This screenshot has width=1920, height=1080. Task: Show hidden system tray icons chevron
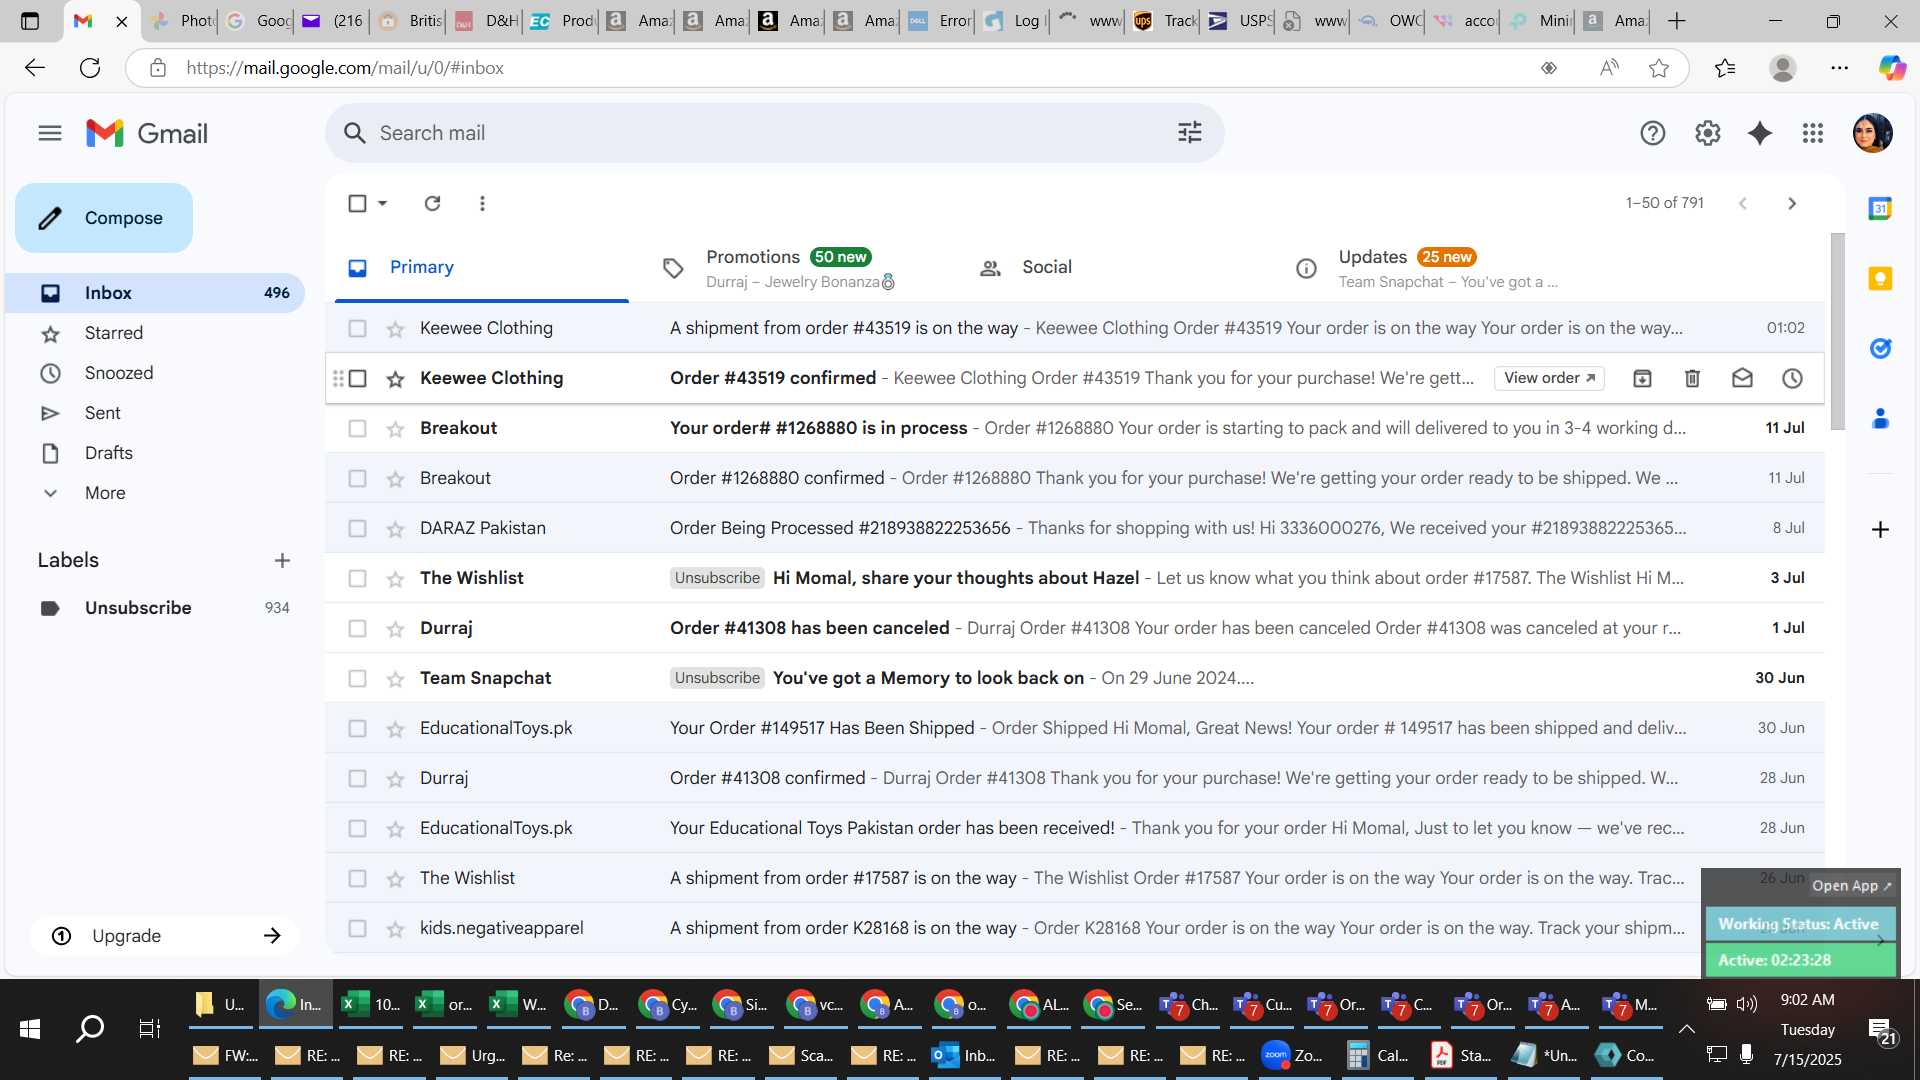(x=1686, y=1028)
